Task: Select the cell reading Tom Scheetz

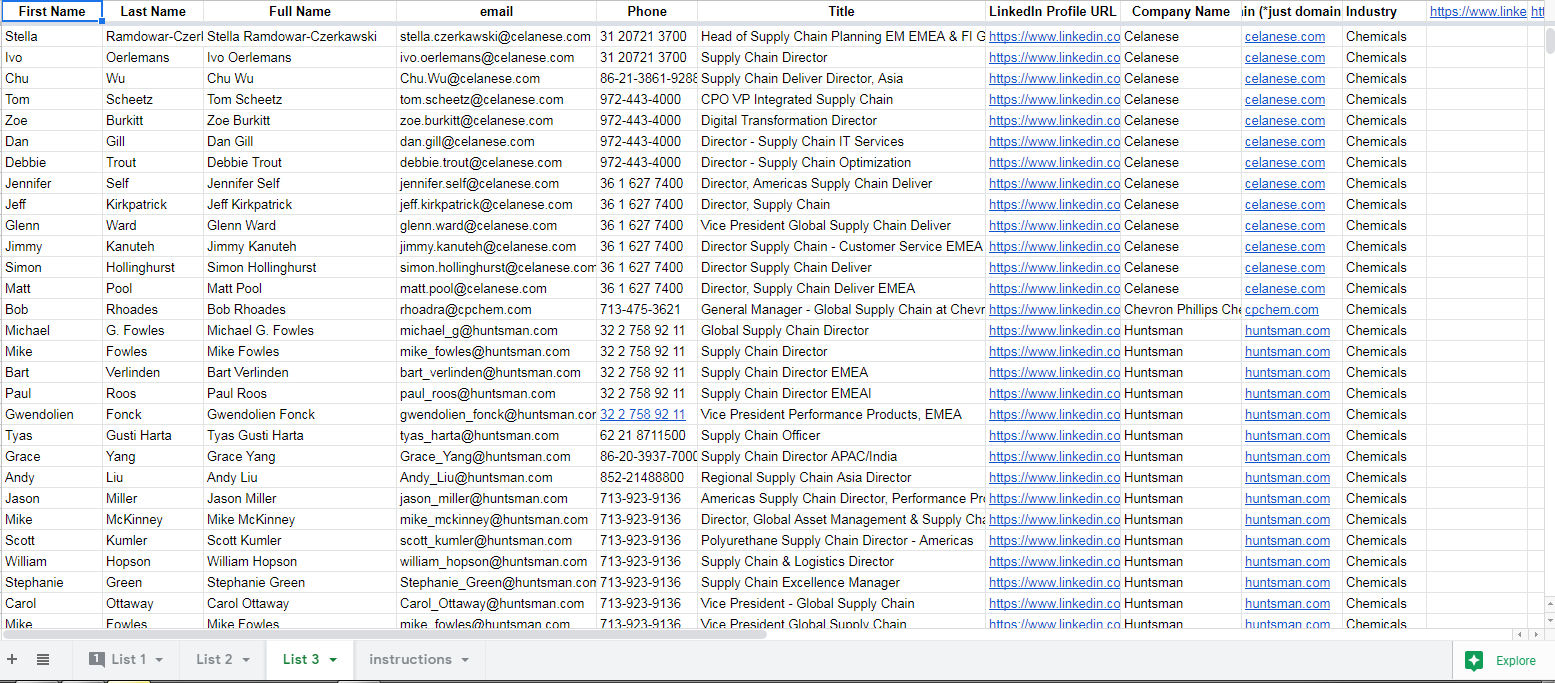Action: pos(300,99)
